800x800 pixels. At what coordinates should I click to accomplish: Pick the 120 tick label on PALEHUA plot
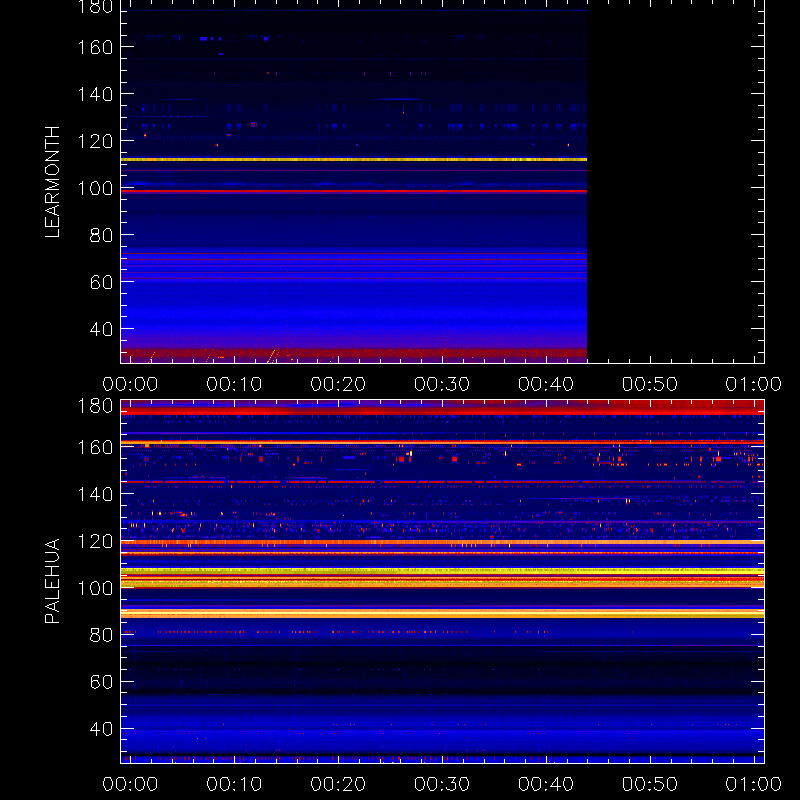(x=95, y=541)
